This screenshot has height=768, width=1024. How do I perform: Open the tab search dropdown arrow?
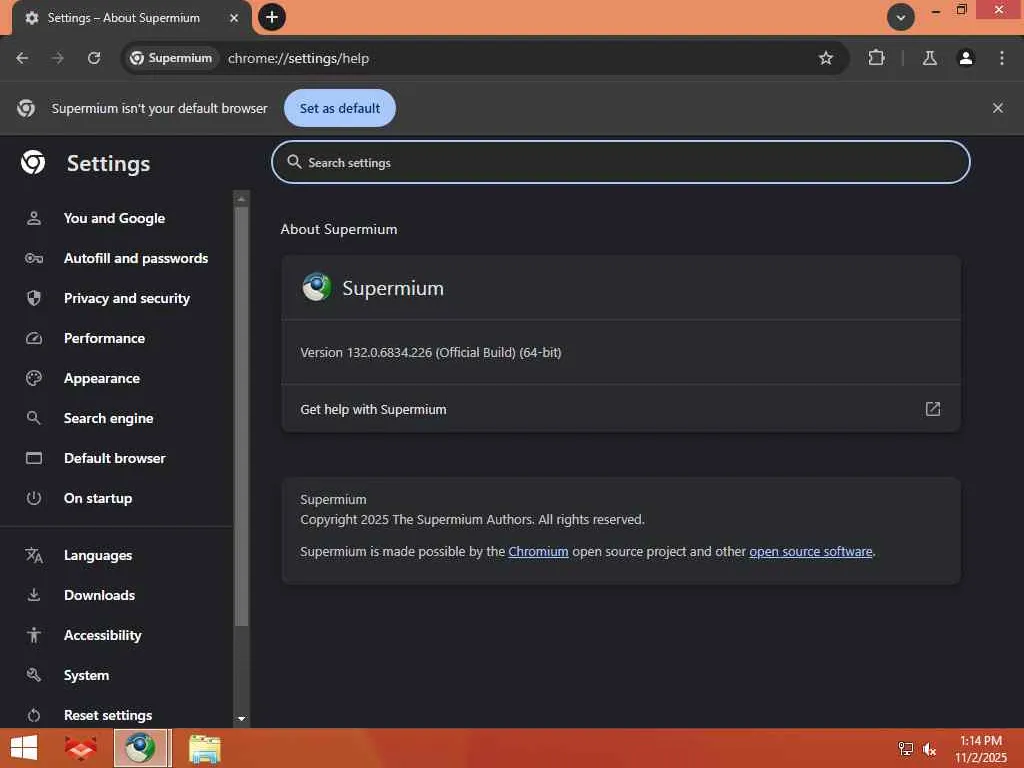click(901, 17)
